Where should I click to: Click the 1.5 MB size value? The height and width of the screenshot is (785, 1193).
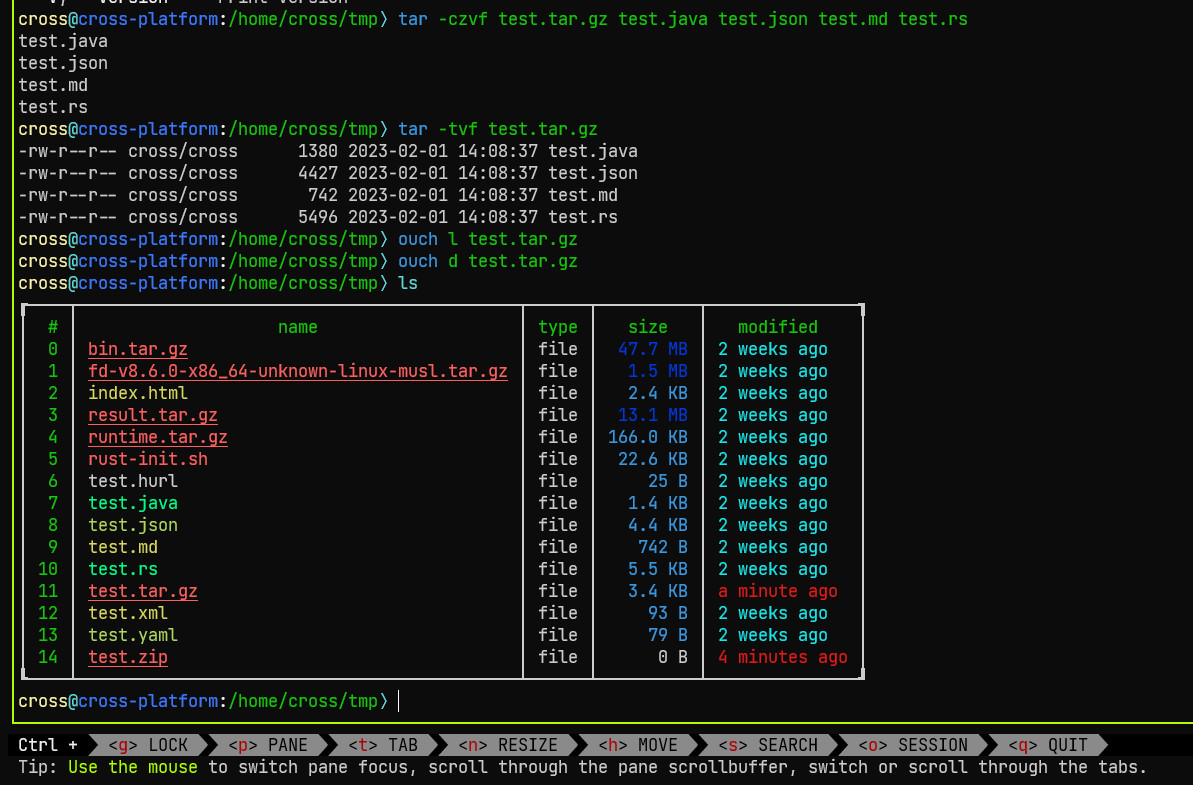click(x=657, y=371)
